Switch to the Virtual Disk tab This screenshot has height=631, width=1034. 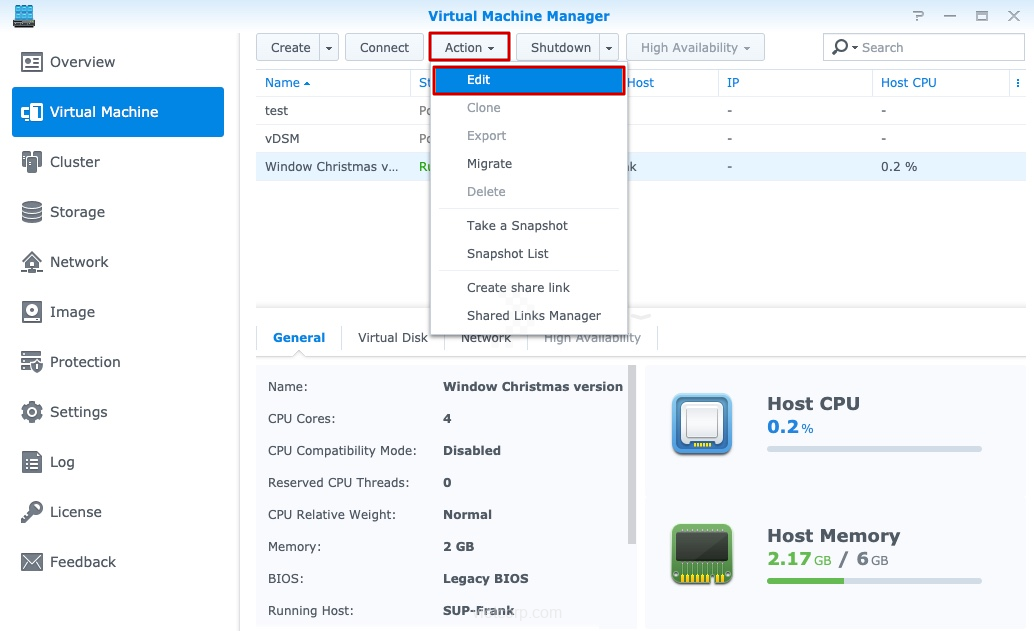point(393,338)
